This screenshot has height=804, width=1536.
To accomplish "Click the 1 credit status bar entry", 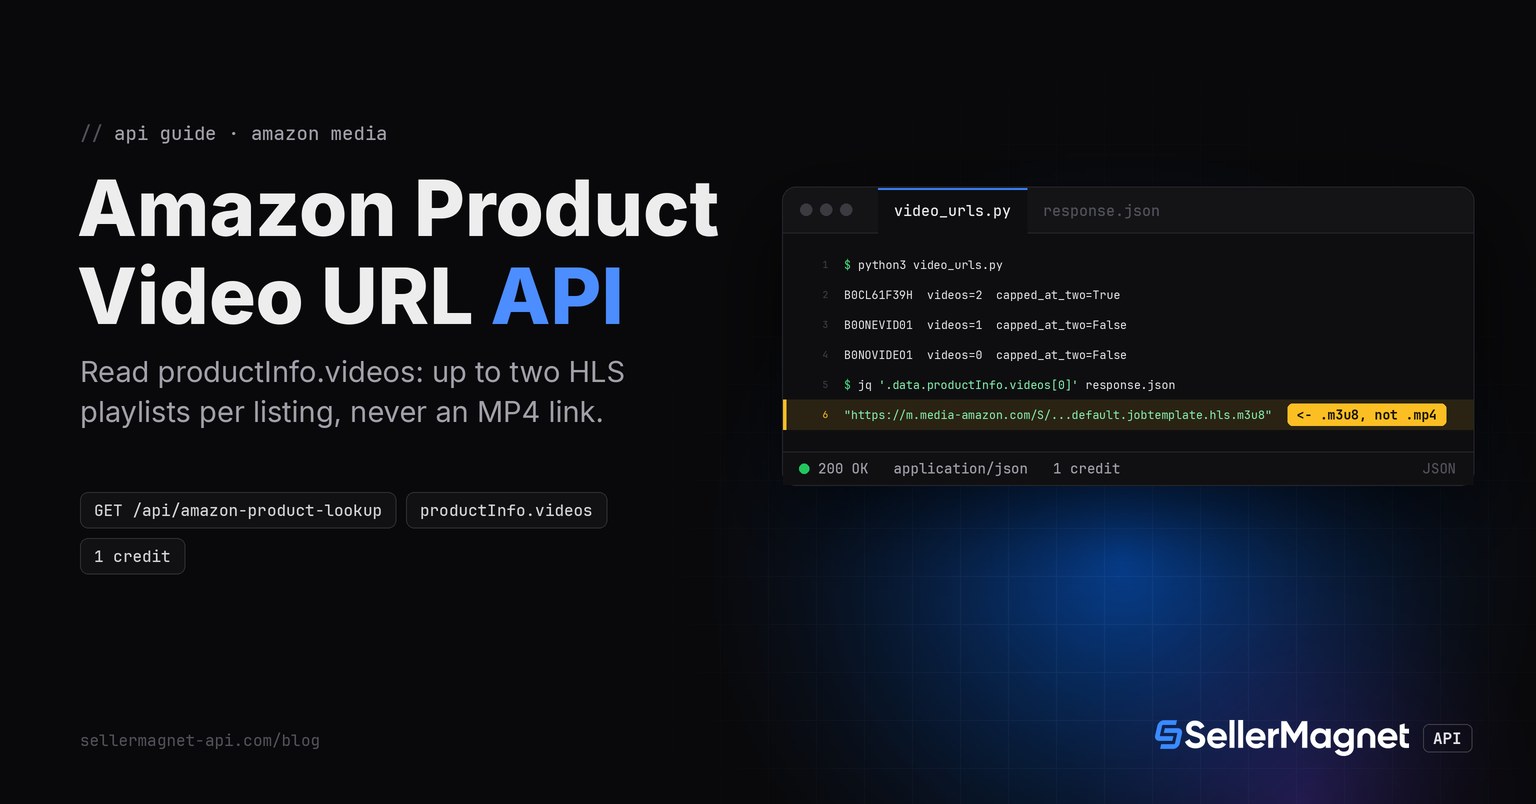I will 1086,468.
